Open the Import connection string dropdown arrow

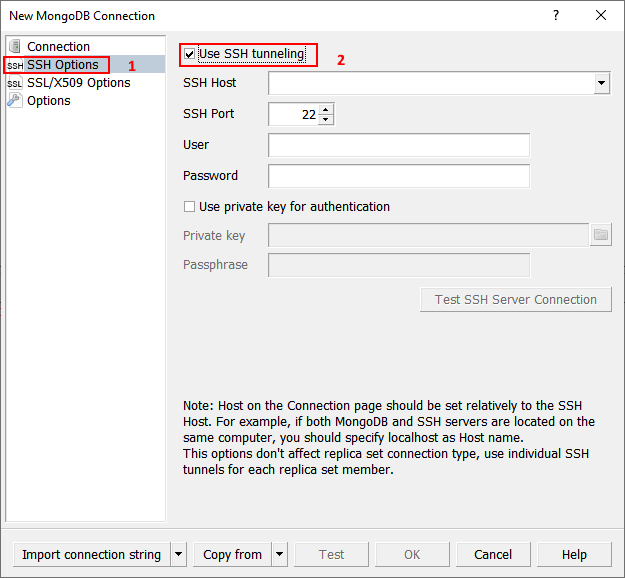tap(178, 554)
